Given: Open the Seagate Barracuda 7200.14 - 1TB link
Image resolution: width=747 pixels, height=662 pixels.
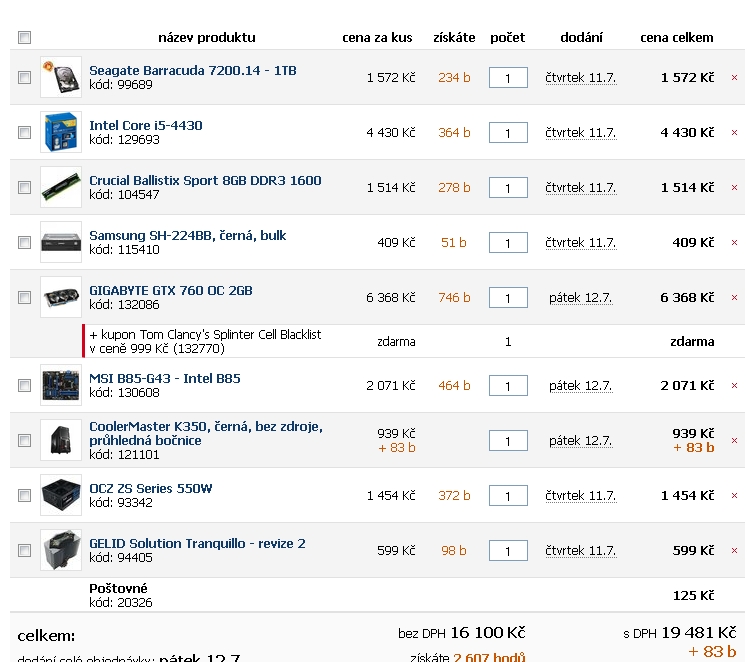Looking at the screenshot, I should coord(192,71).
